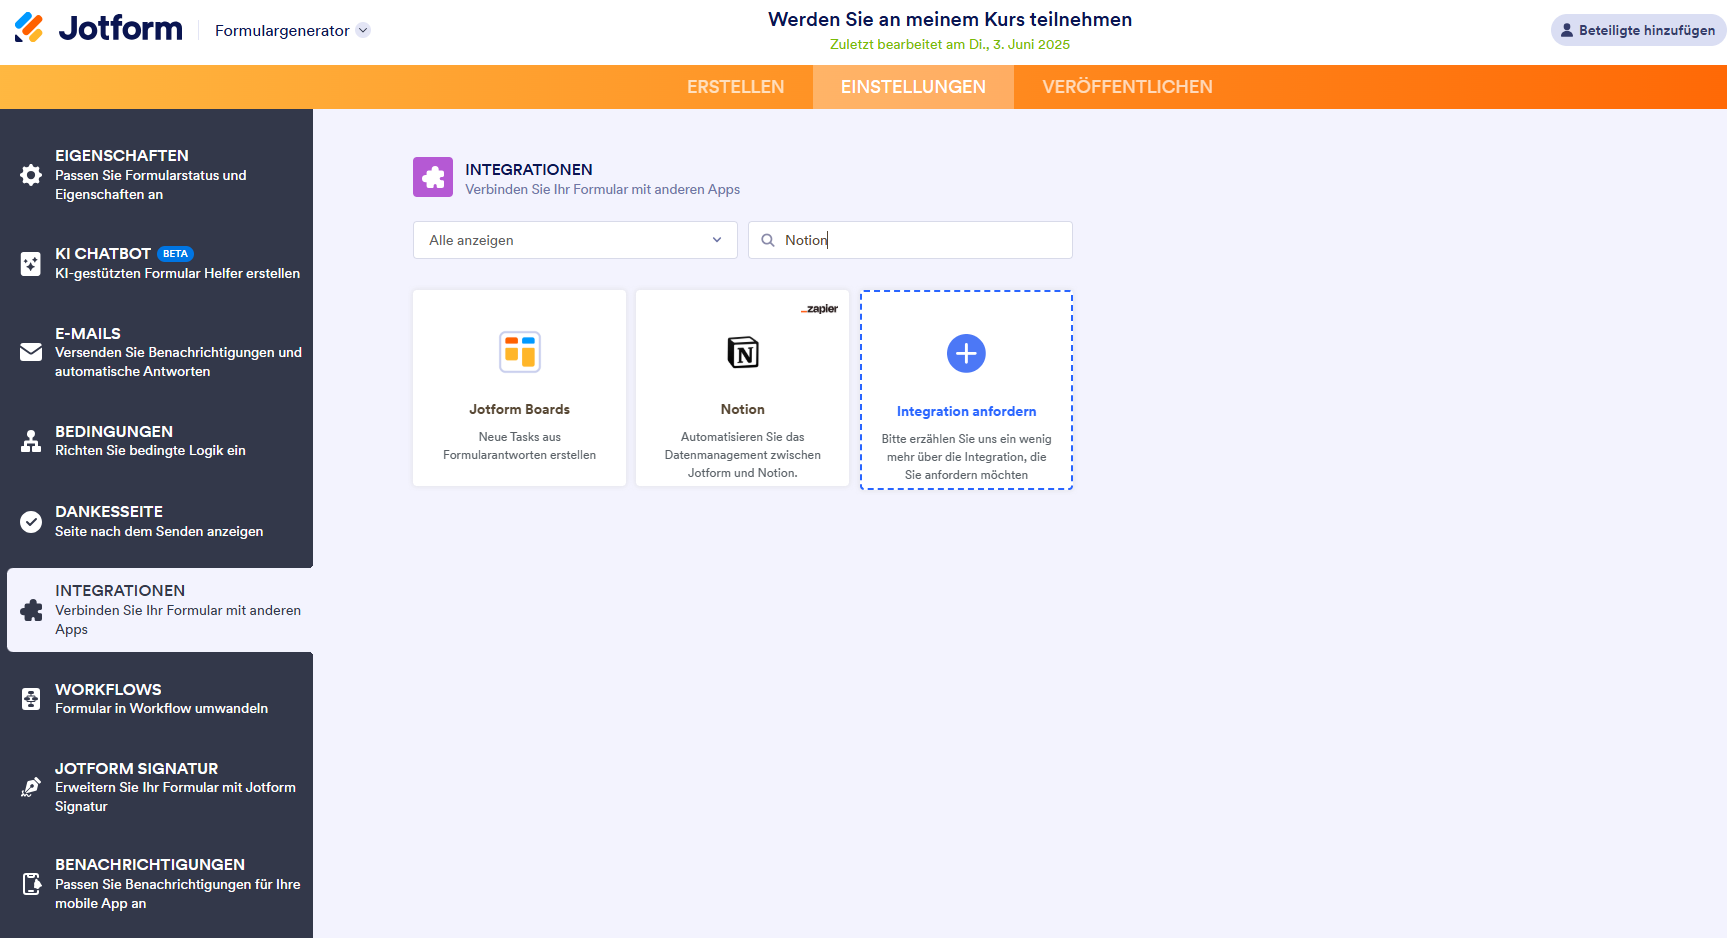Click the Zapier badge on Notion card
1727x938 pixels.
[x=820, y=309]
